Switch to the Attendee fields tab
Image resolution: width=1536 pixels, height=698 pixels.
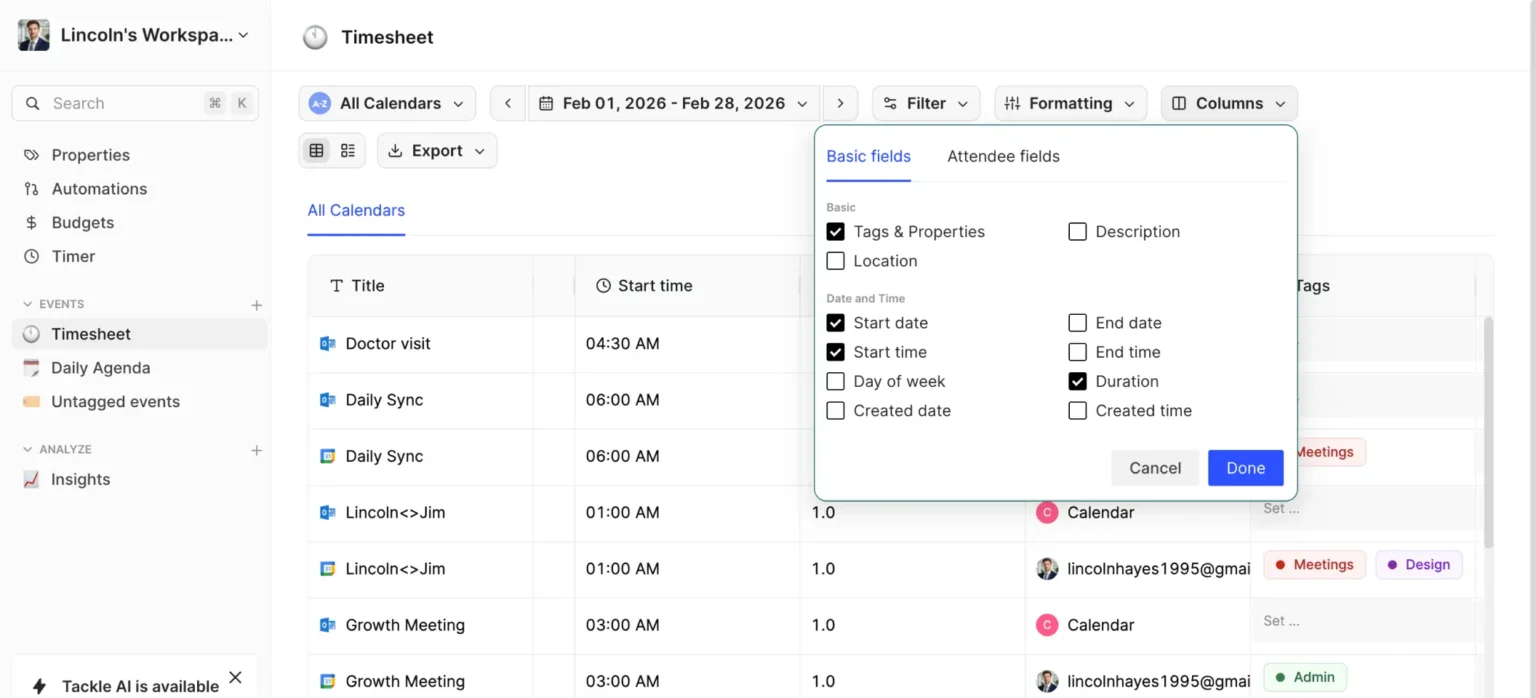1003,156
